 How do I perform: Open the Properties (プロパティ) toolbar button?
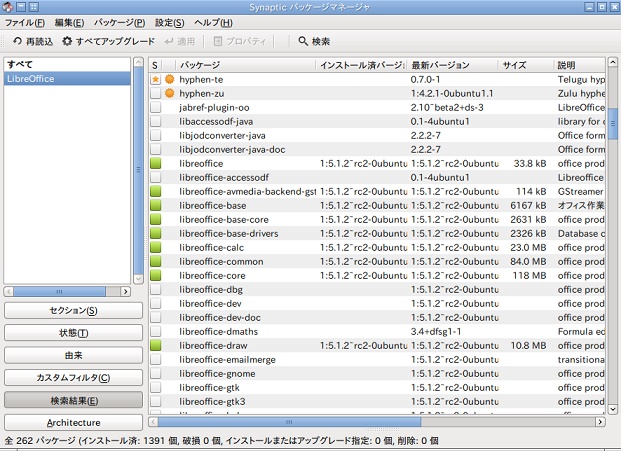pos(239,41)
